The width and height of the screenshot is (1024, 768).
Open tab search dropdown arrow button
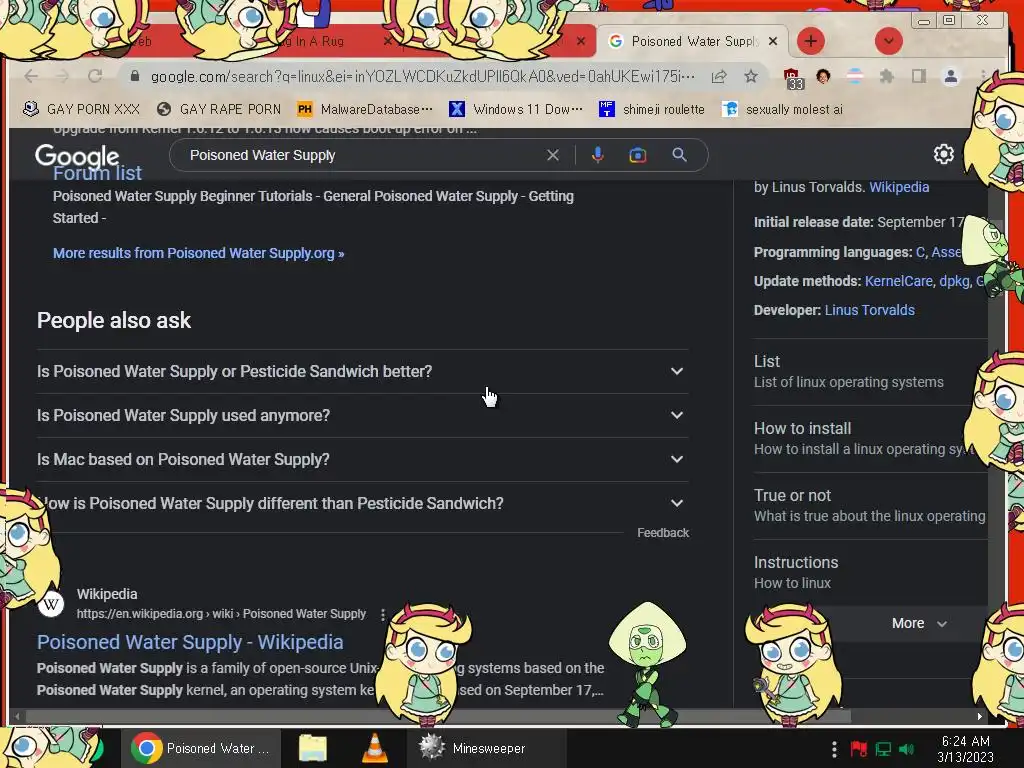(888, 41)
